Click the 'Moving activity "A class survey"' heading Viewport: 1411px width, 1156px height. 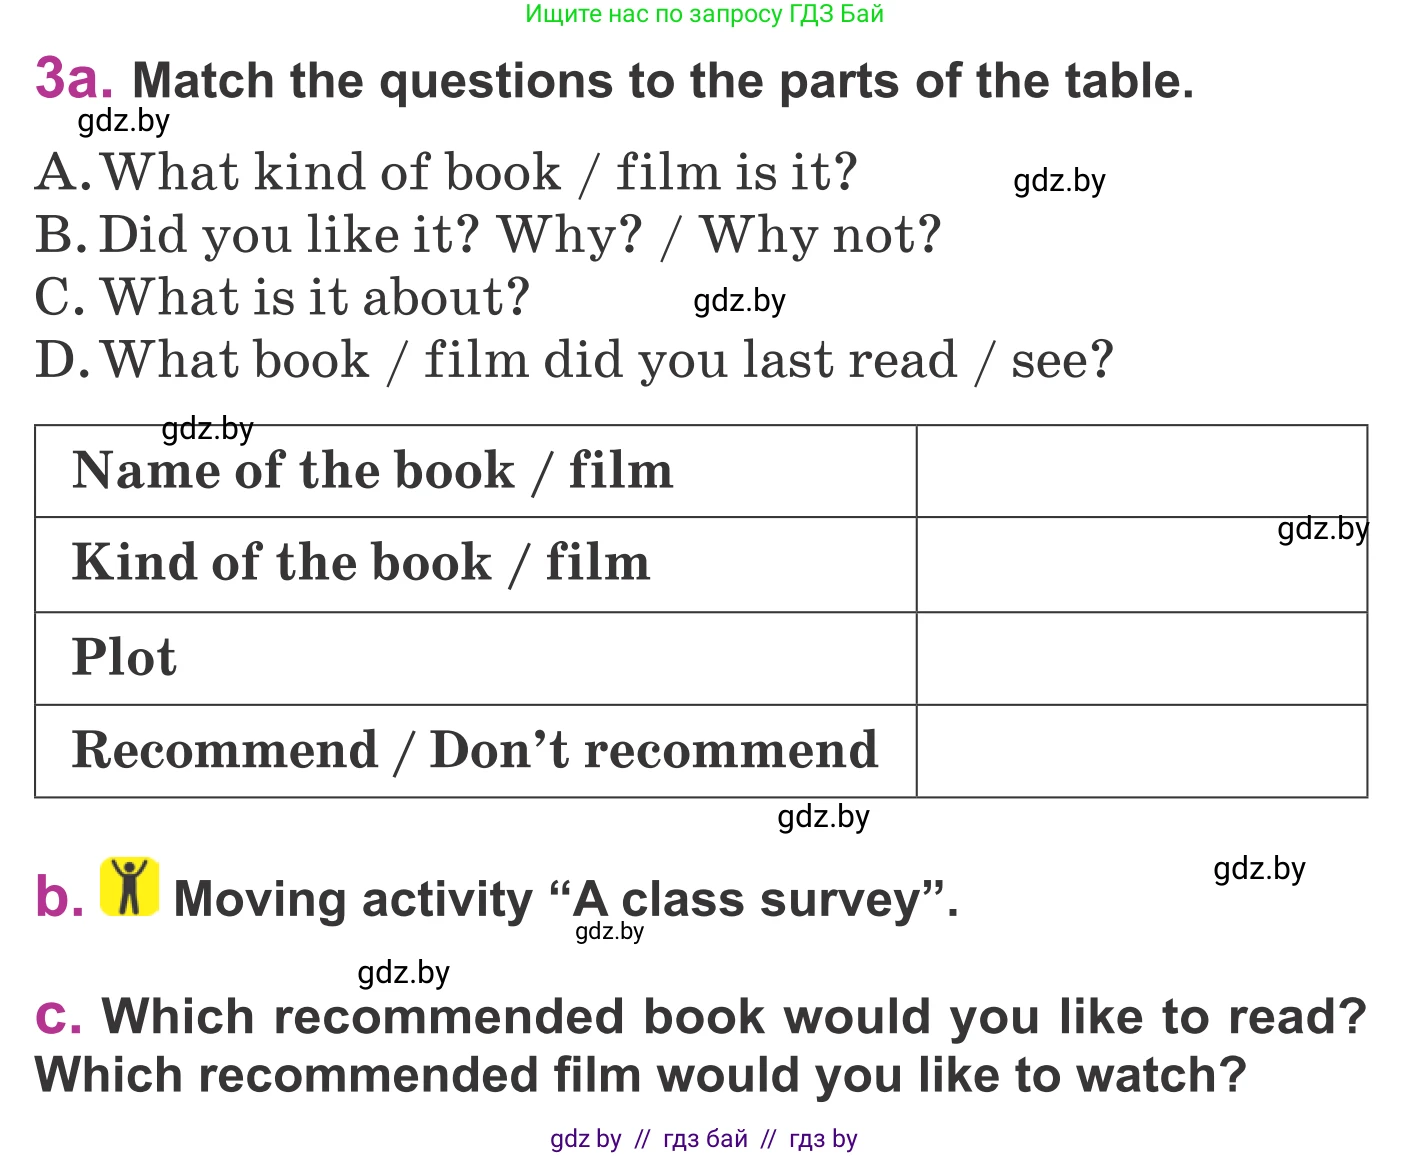tap(566, 899)
